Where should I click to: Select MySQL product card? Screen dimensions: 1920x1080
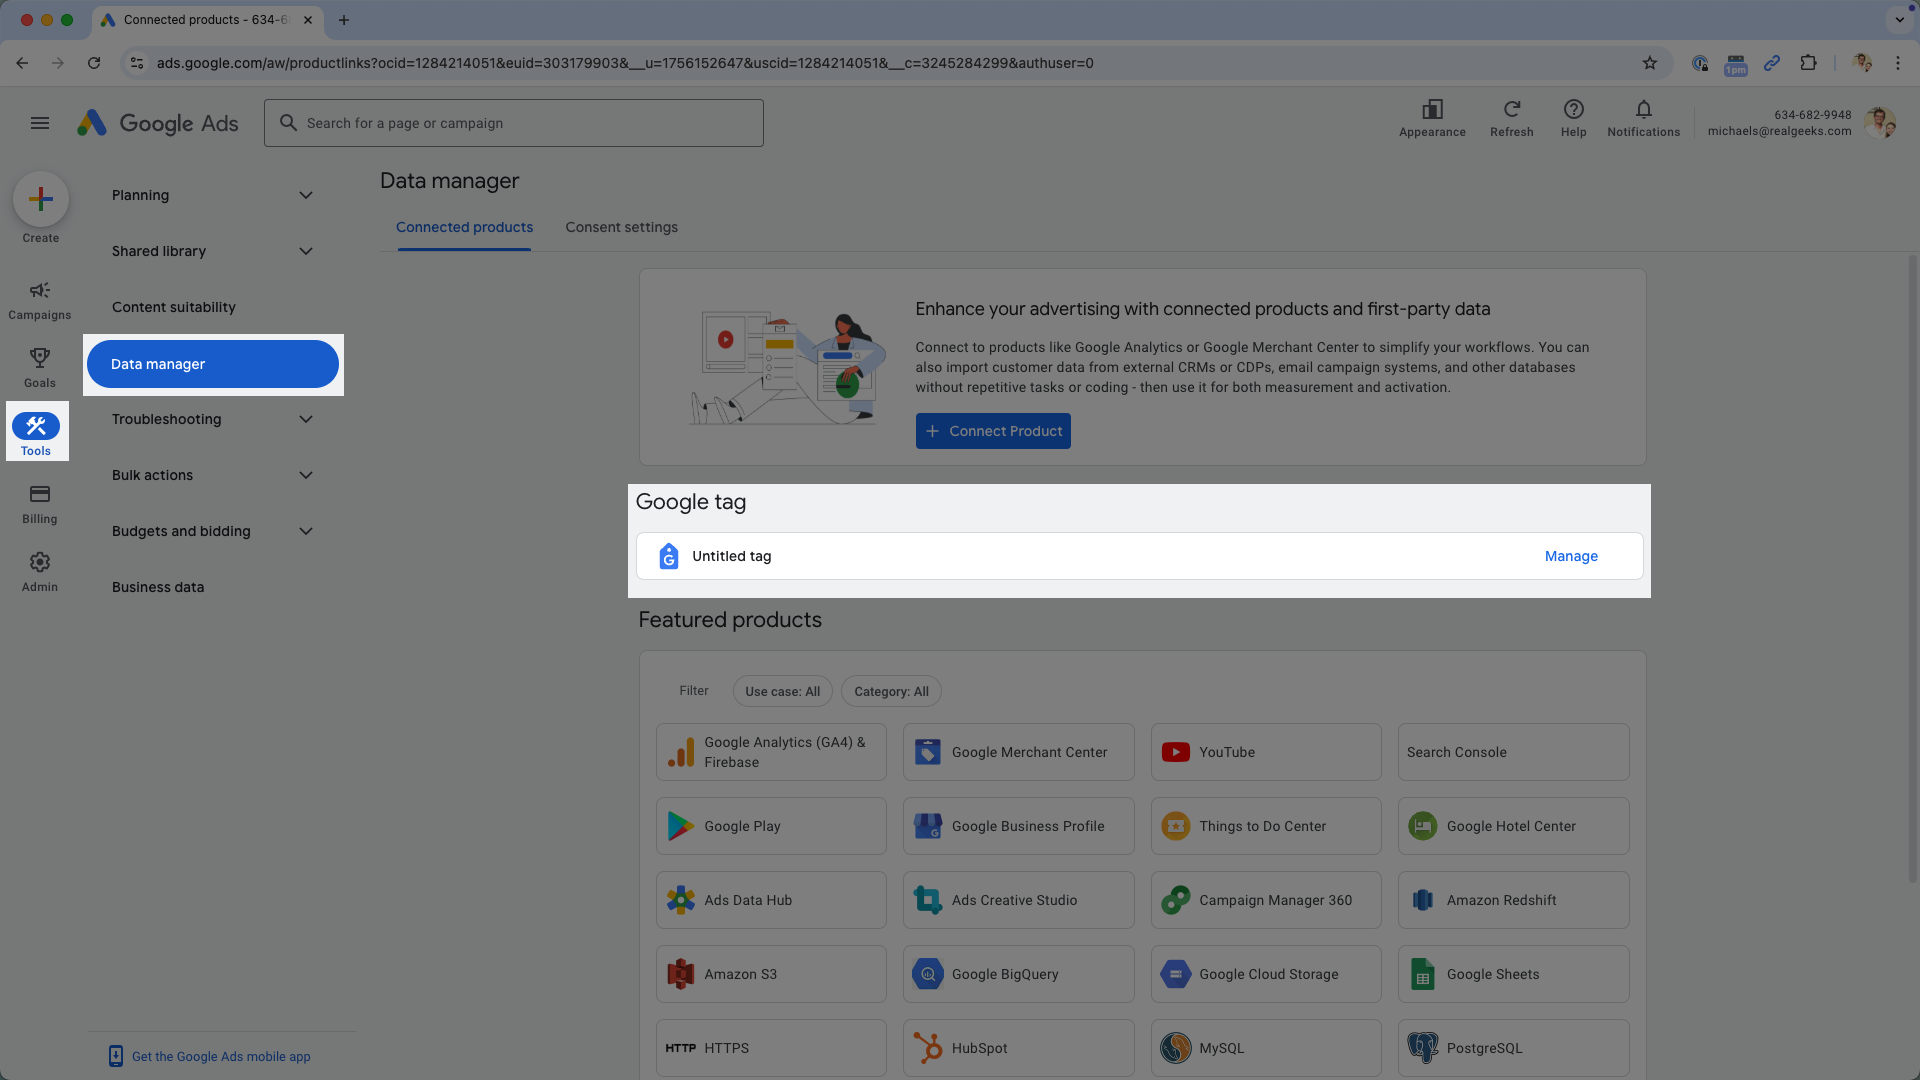click(x=1266, y=1048)
